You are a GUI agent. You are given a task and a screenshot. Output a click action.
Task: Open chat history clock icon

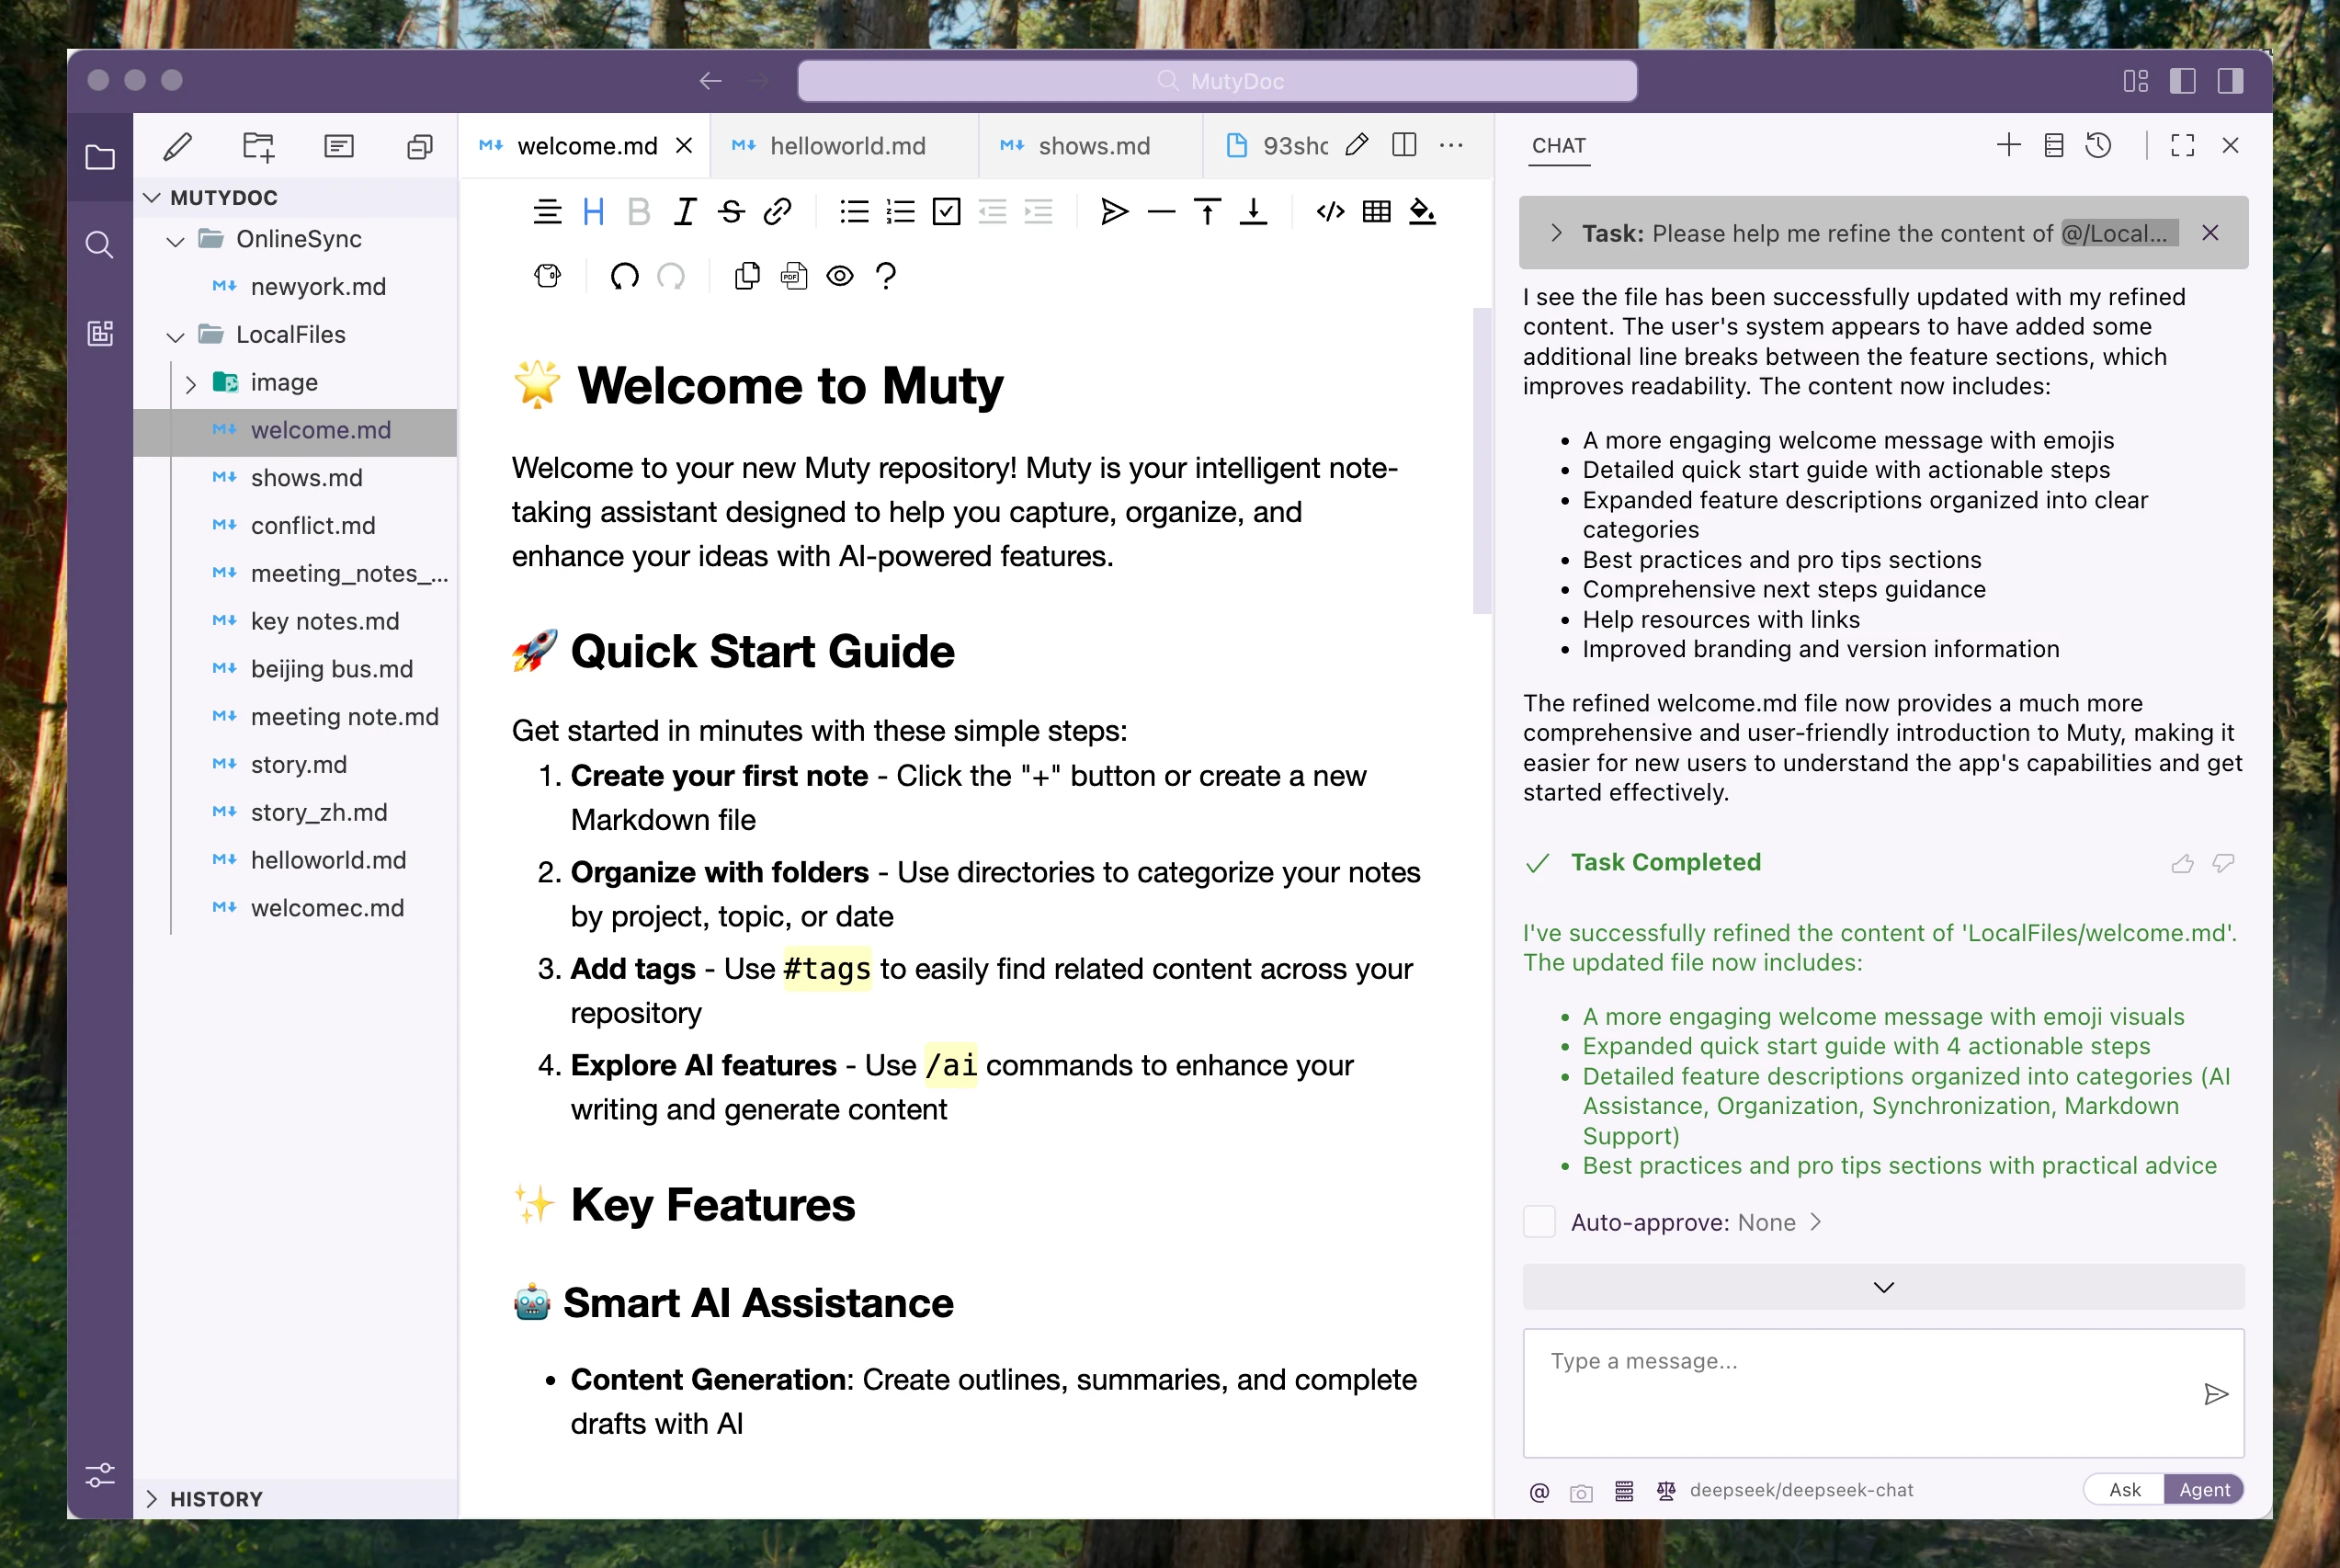(x=2098, y=146)
